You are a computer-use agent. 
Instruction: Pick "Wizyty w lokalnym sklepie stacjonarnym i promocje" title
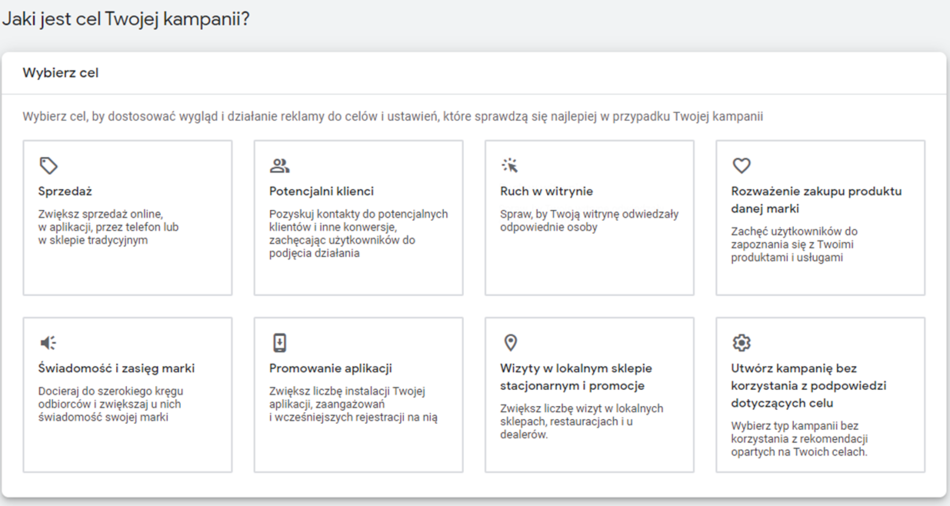576,377
